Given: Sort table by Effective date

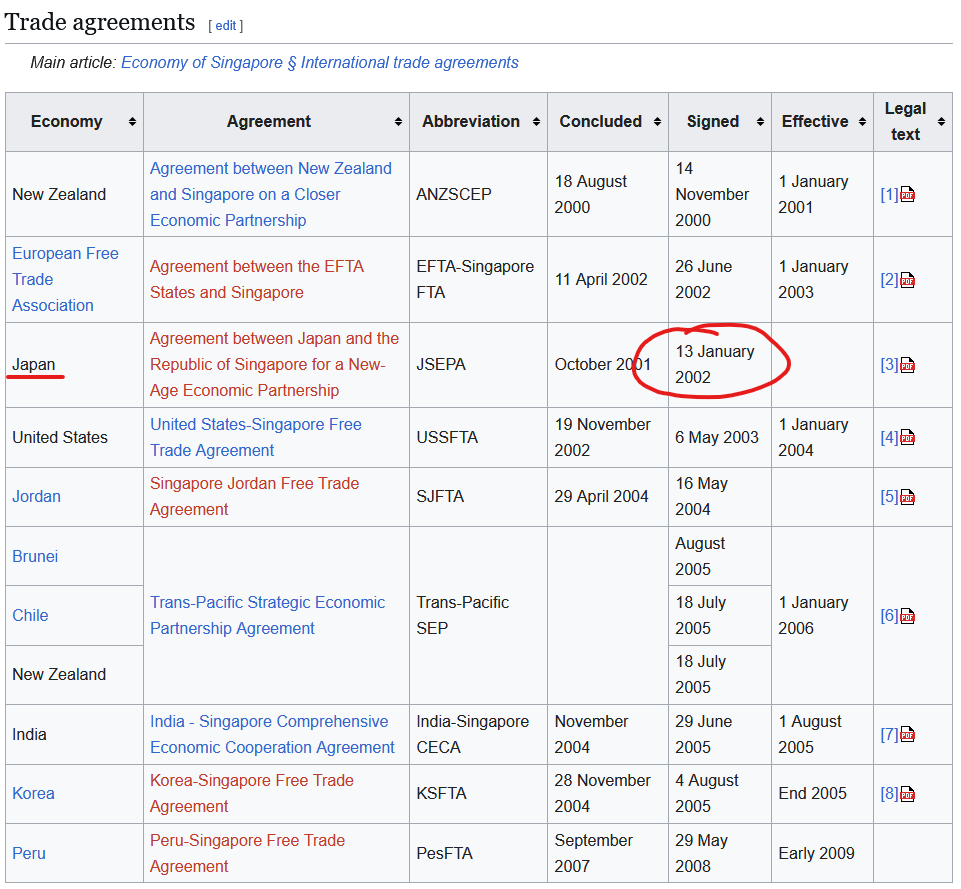Looking at the screenshot, I should [862, 122].
